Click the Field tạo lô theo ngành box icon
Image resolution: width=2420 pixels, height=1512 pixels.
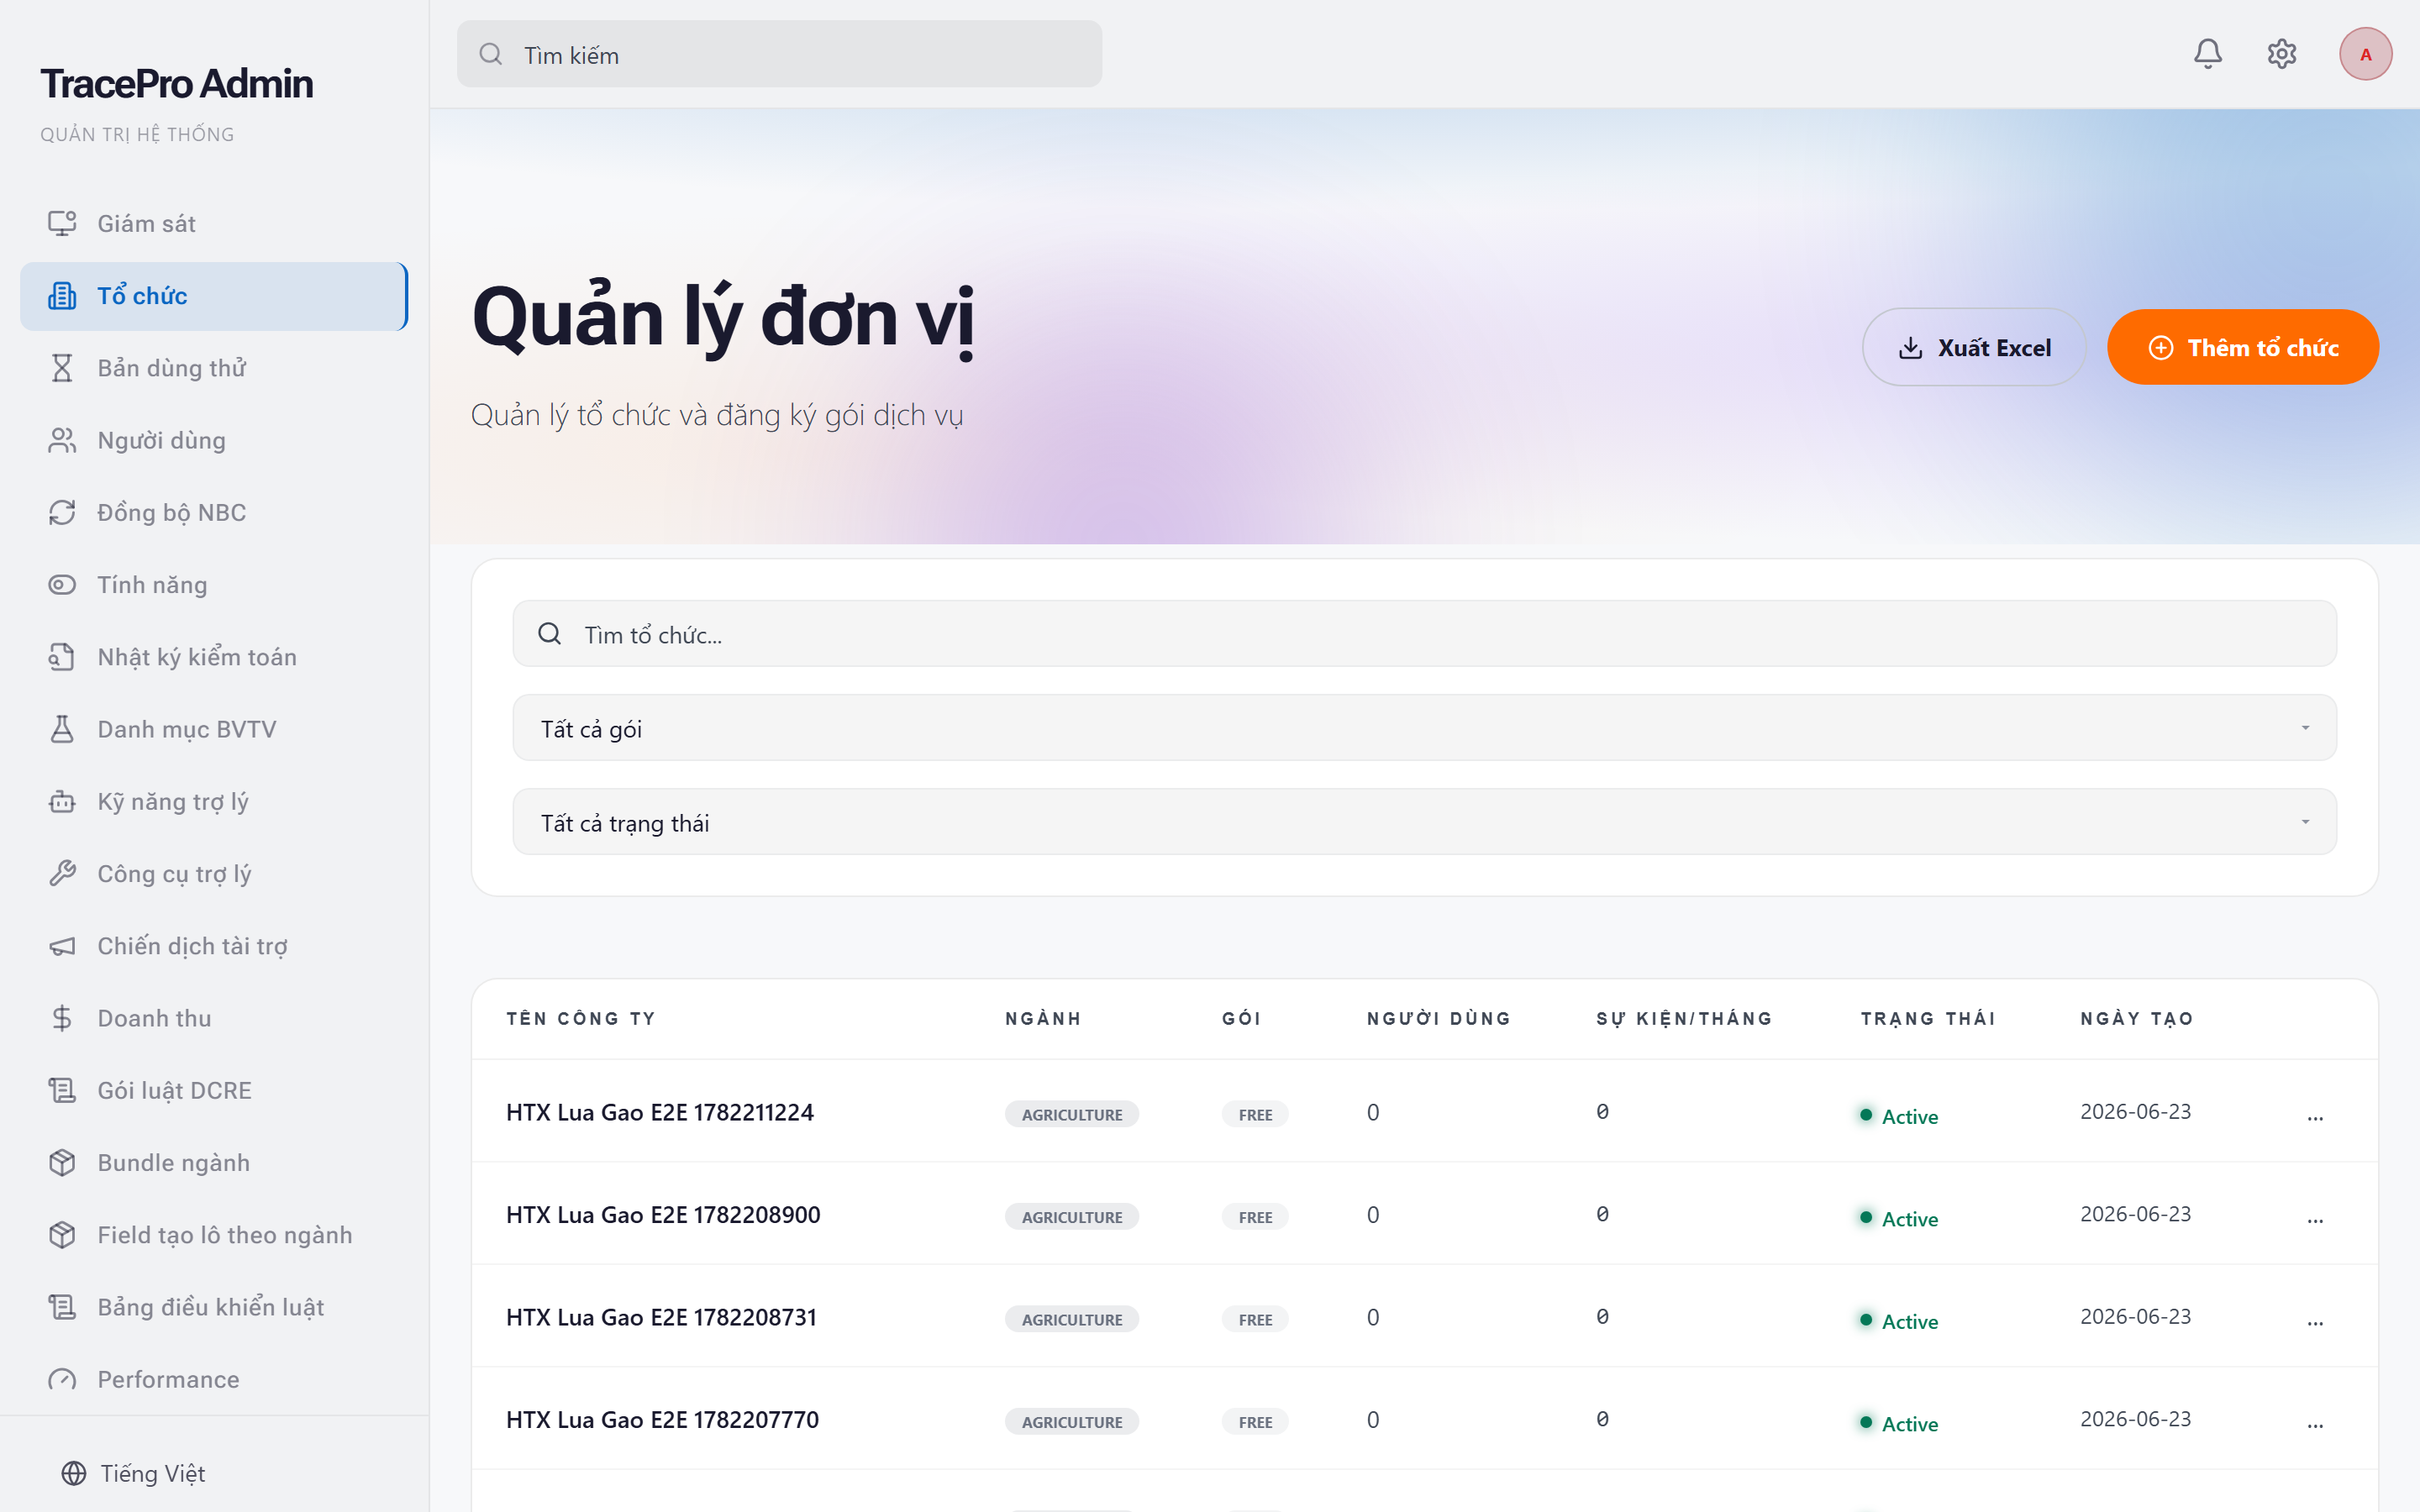[62, 1235]
